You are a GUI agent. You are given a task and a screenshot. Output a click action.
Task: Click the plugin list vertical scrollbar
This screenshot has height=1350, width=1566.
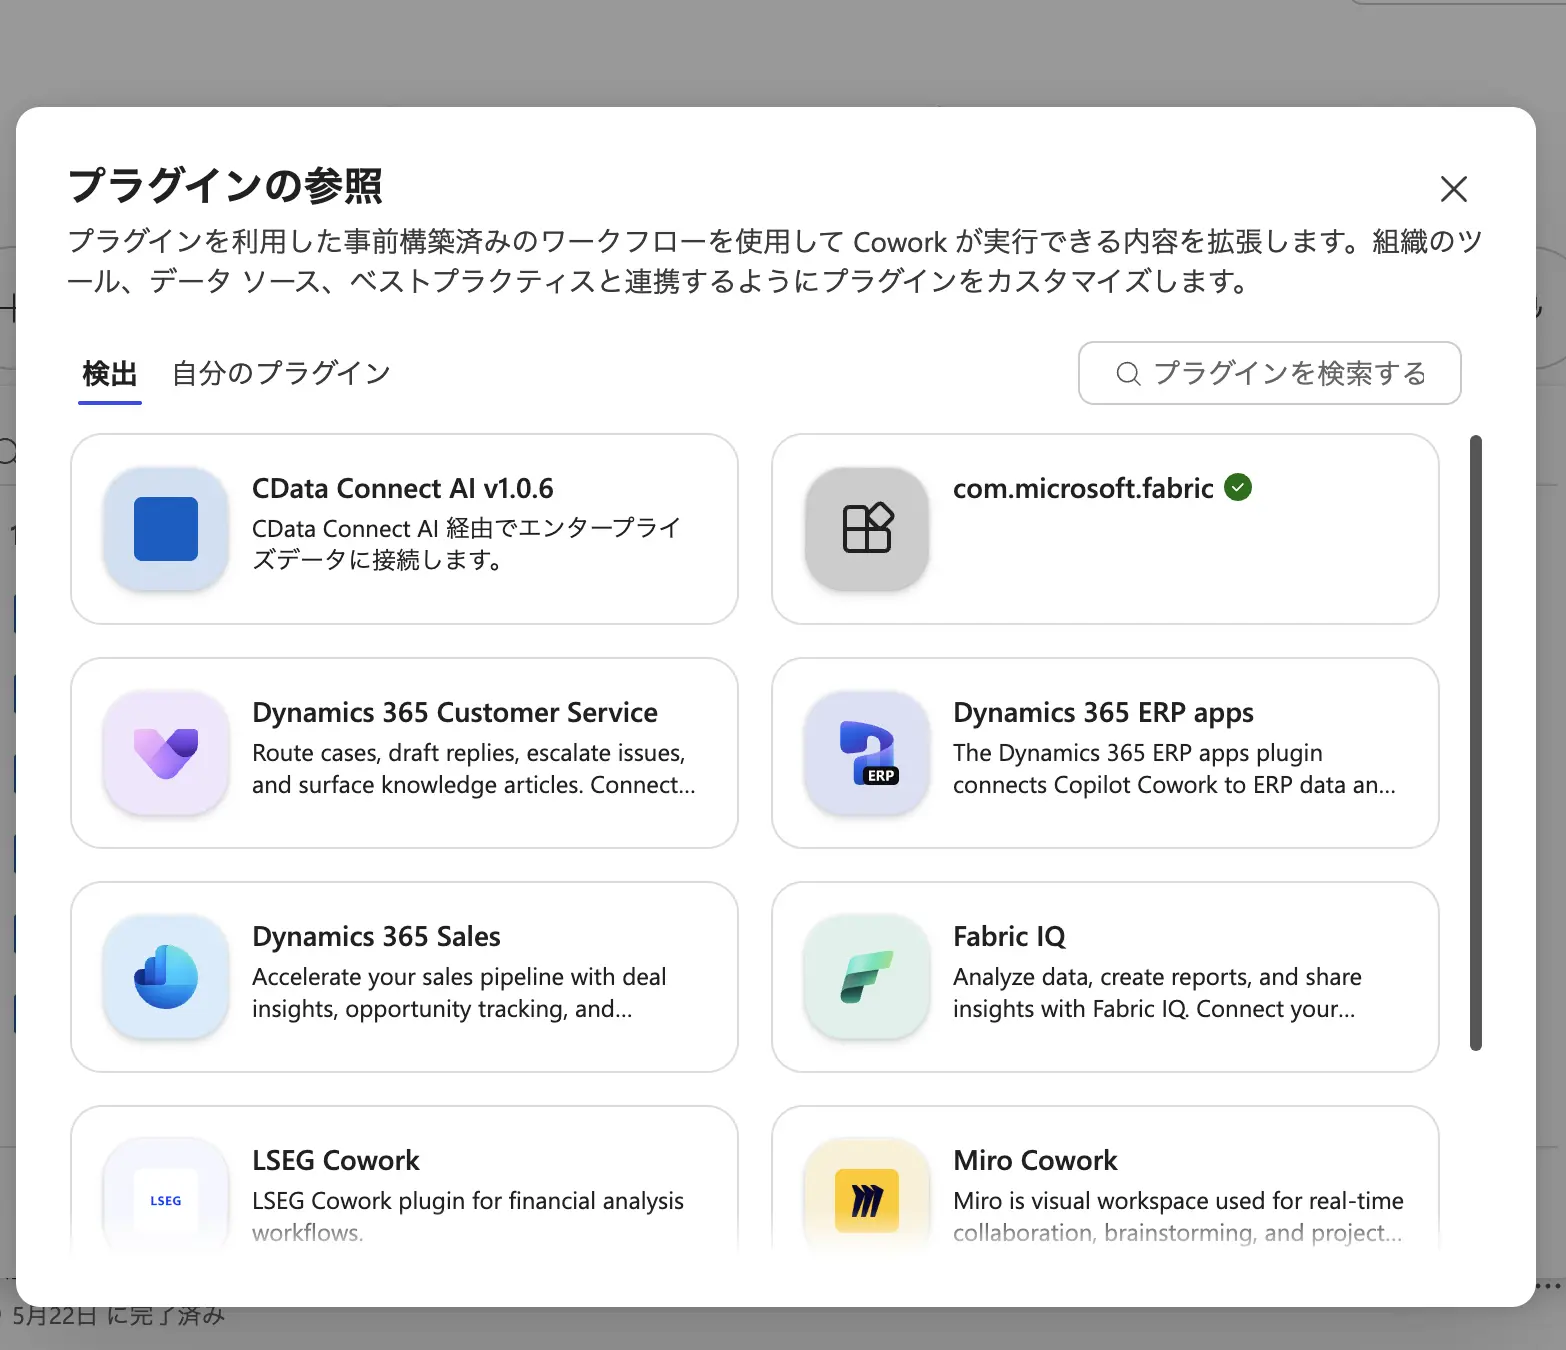[1475, 743]
